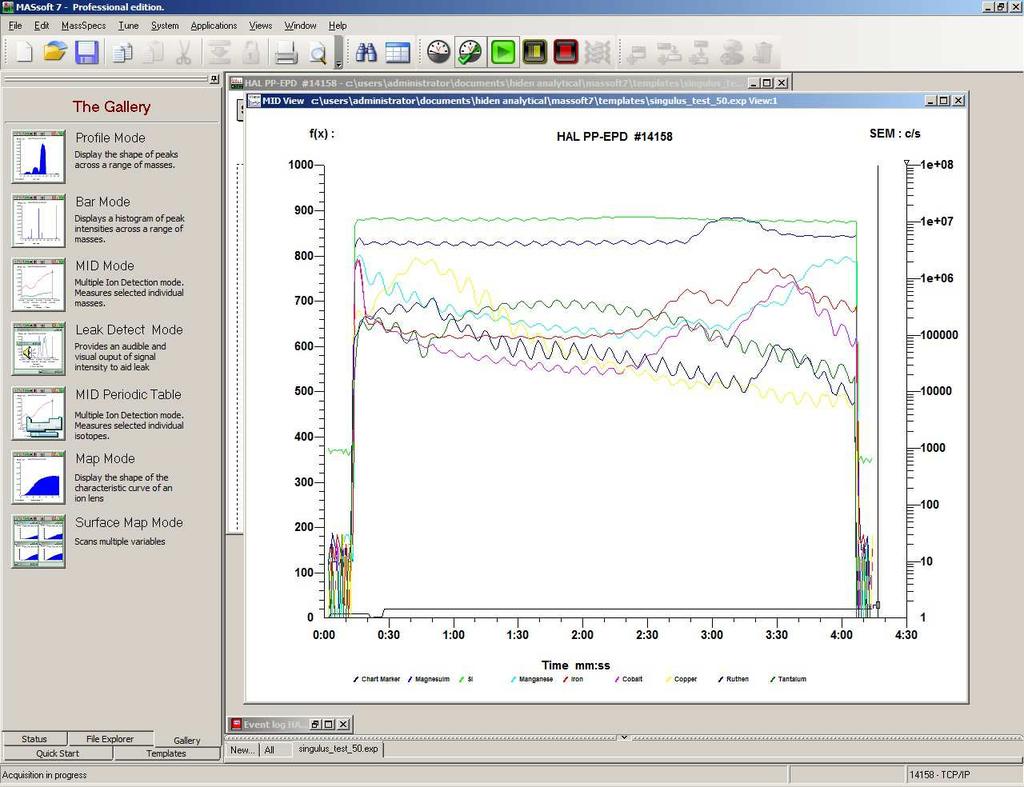1024x787 pixels.
Task: Click the Magnesuim legend entry
Action: pos(428,679)
